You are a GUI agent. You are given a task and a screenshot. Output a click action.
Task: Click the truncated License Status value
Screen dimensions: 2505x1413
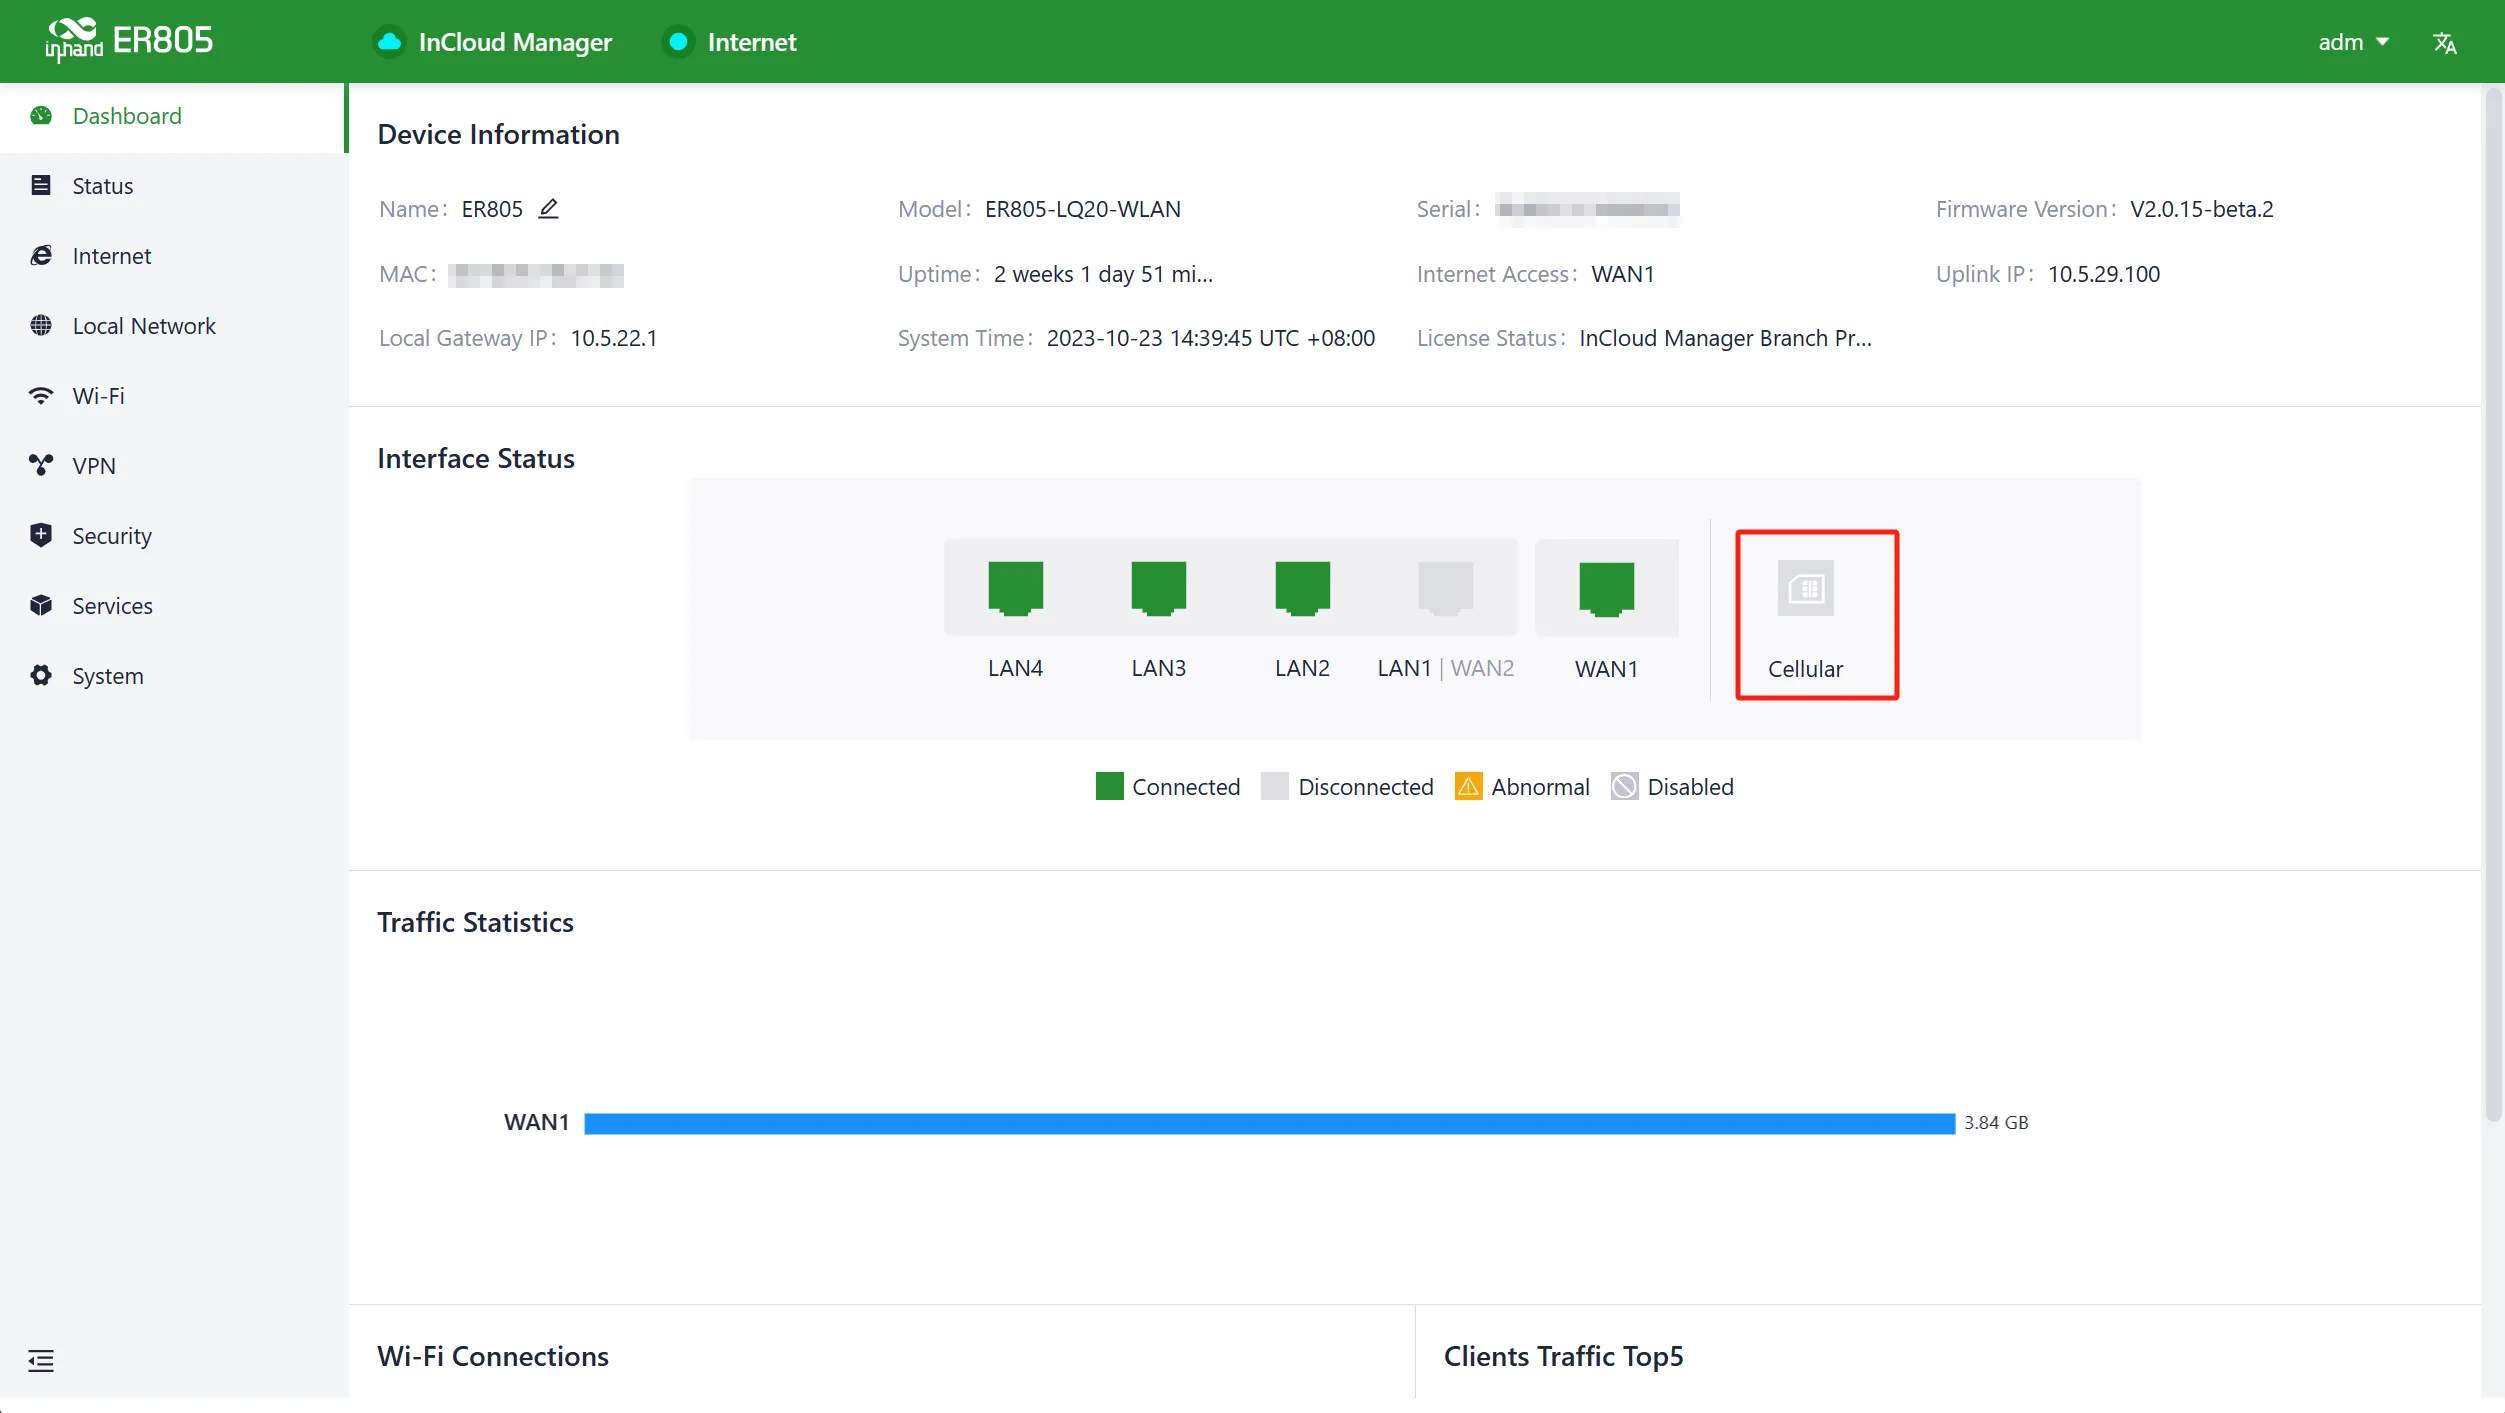[1725, 338]
